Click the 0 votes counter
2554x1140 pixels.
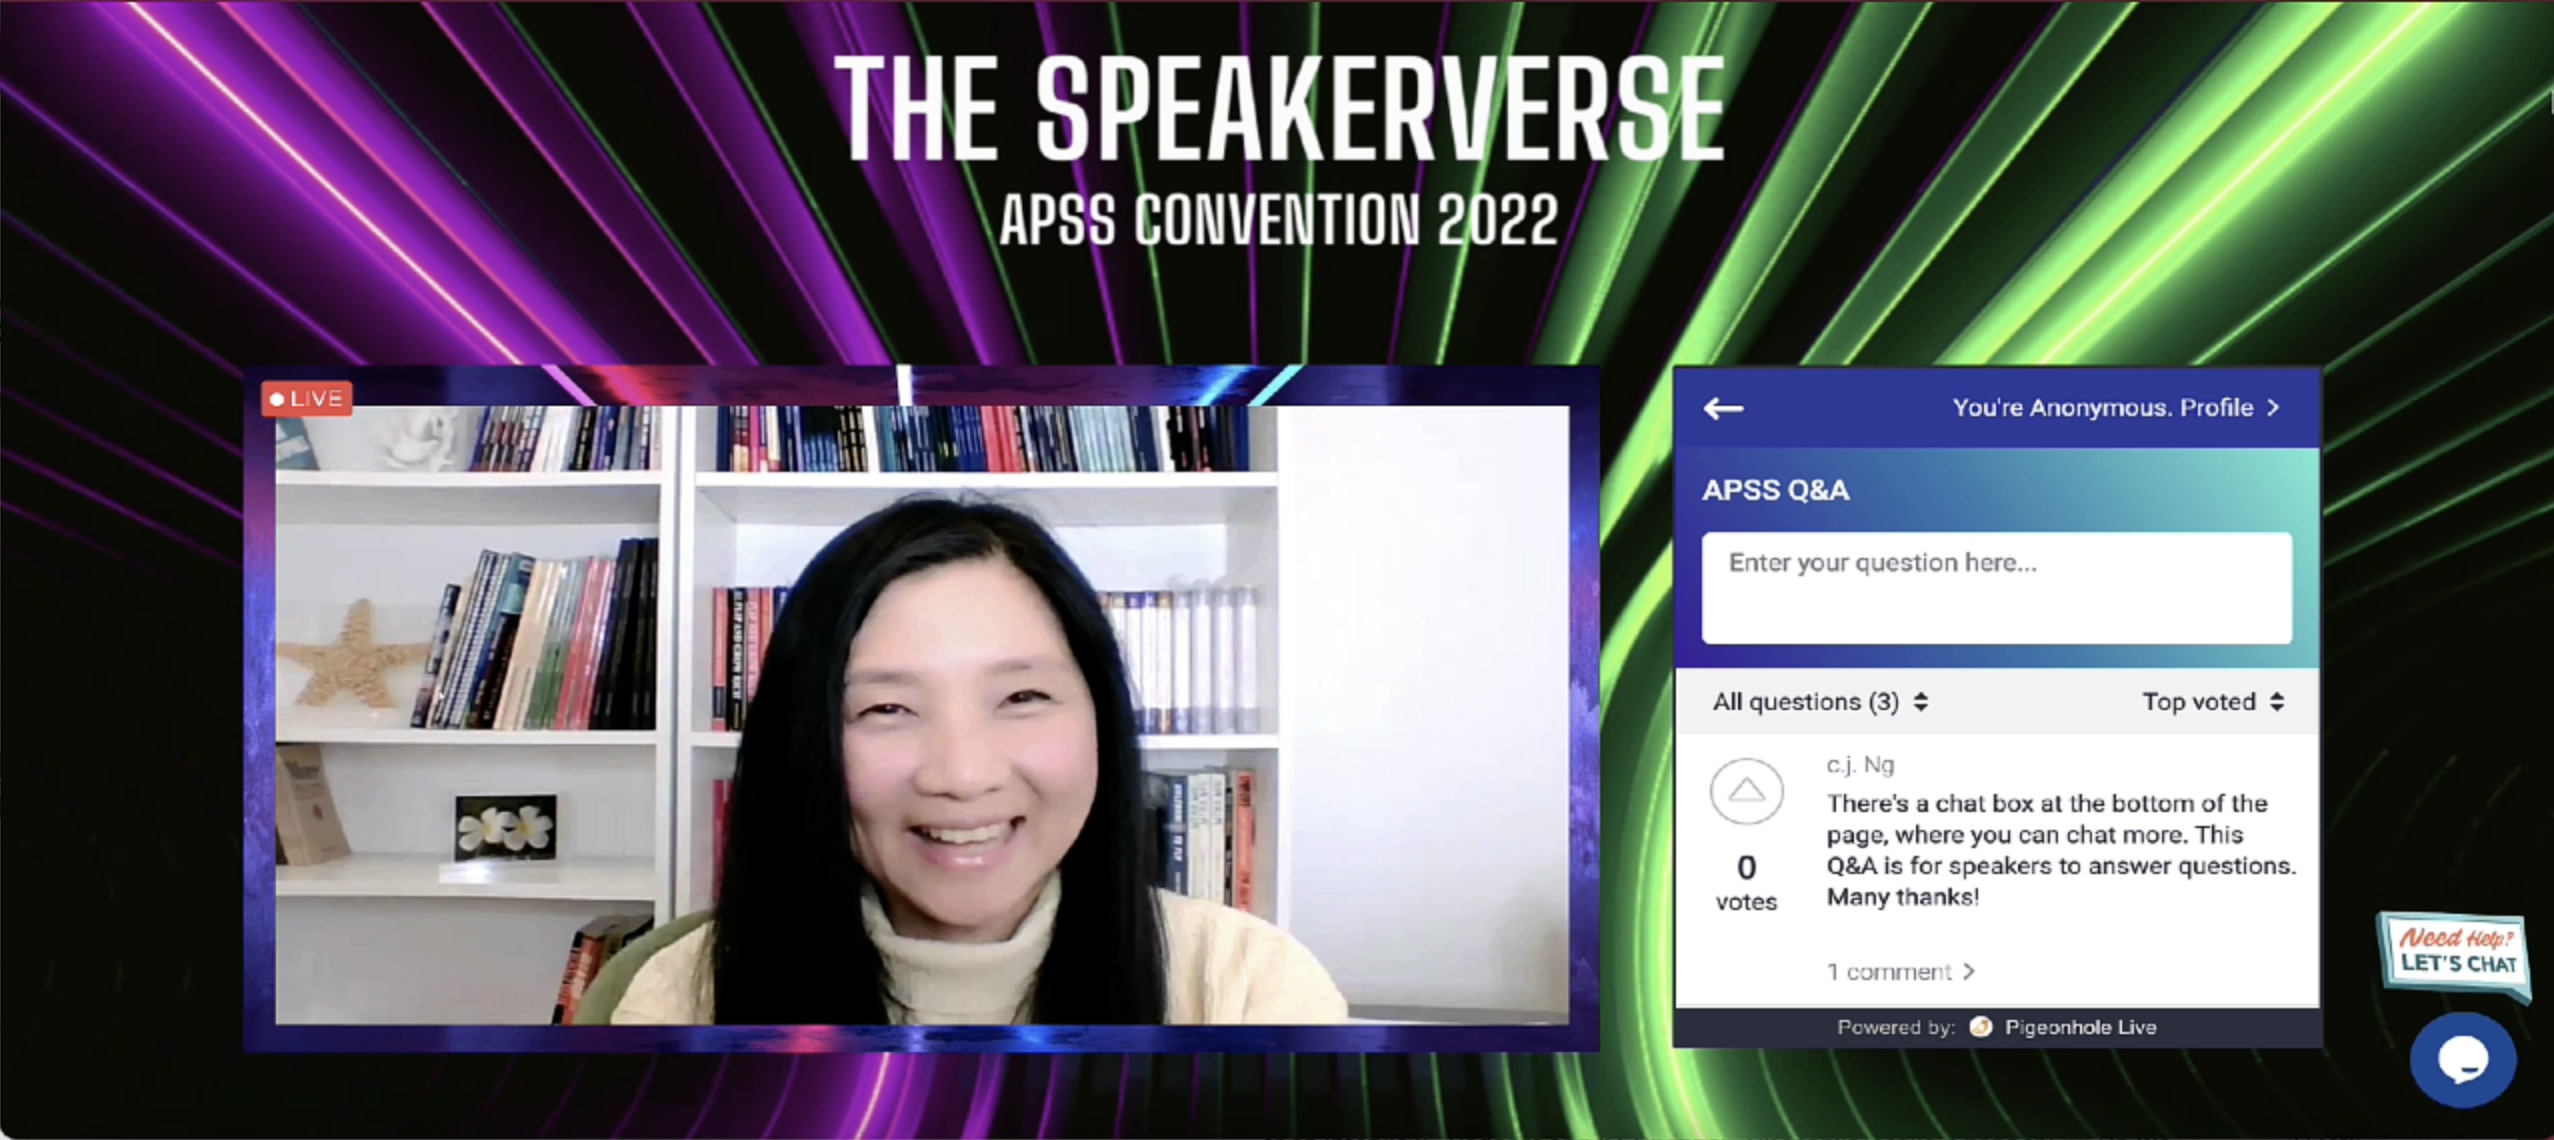click(1746, 882)
